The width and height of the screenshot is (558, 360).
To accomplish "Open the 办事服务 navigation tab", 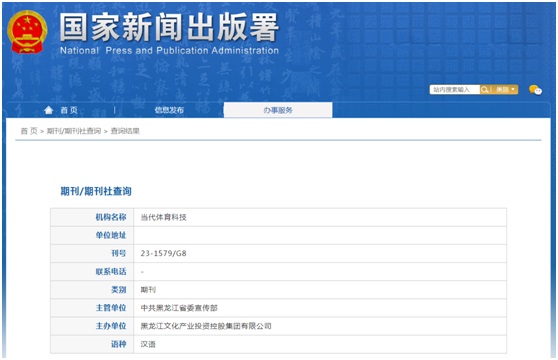I will (278, 110).
